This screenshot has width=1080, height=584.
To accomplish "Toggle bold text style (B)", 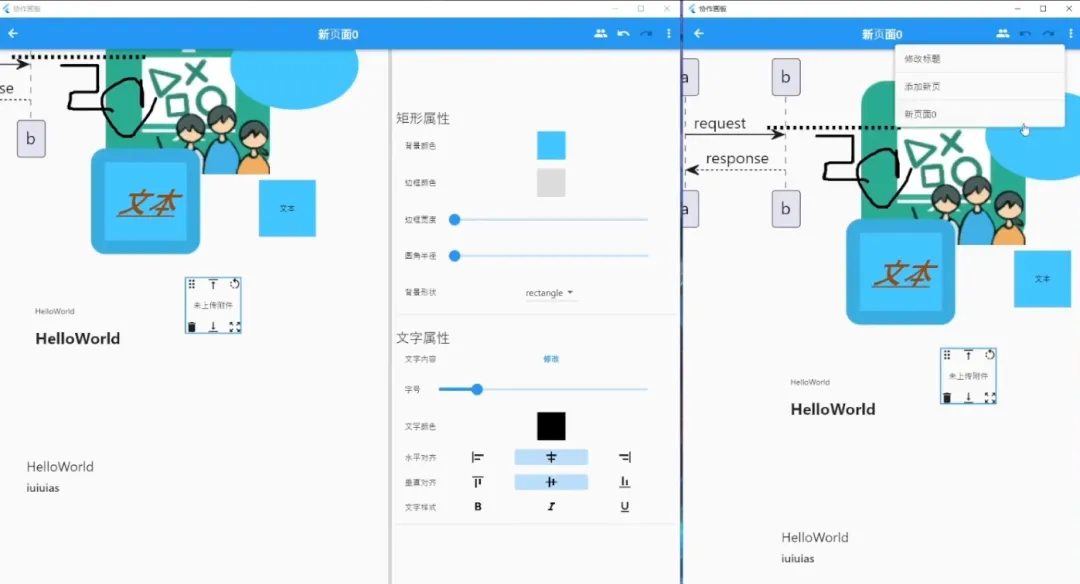I will 478,507.
